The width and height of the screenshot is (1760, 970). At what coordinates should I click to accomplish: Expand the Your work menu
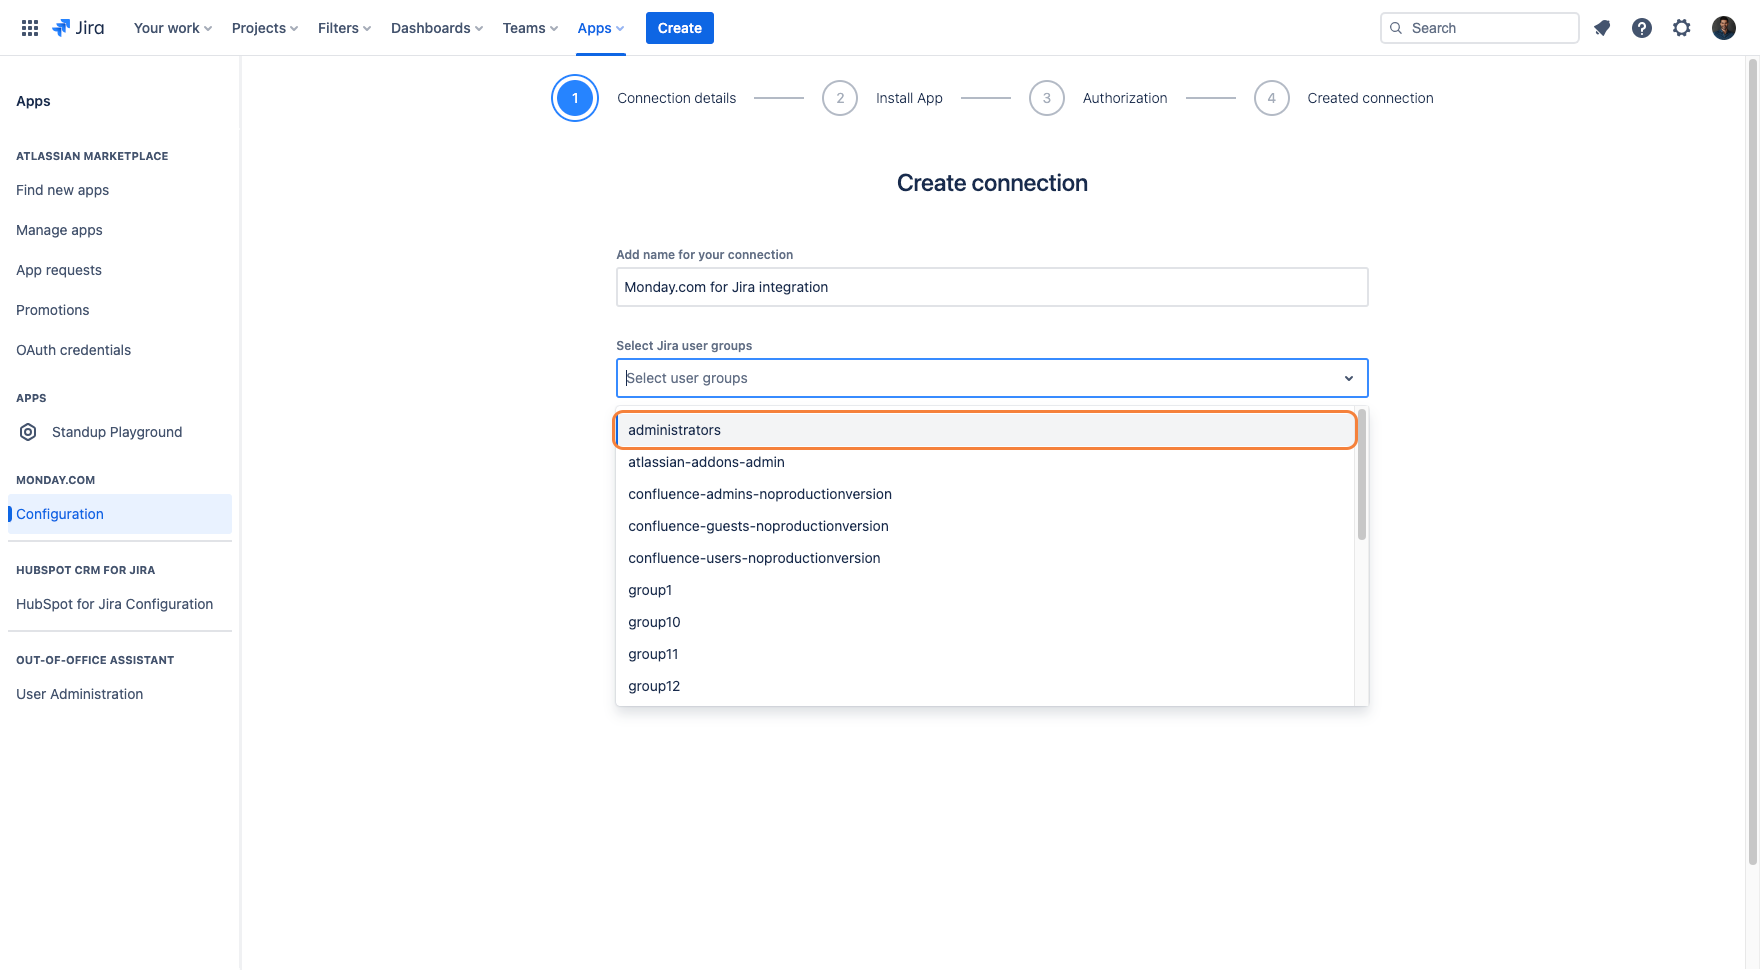click(x=173, y=28)
